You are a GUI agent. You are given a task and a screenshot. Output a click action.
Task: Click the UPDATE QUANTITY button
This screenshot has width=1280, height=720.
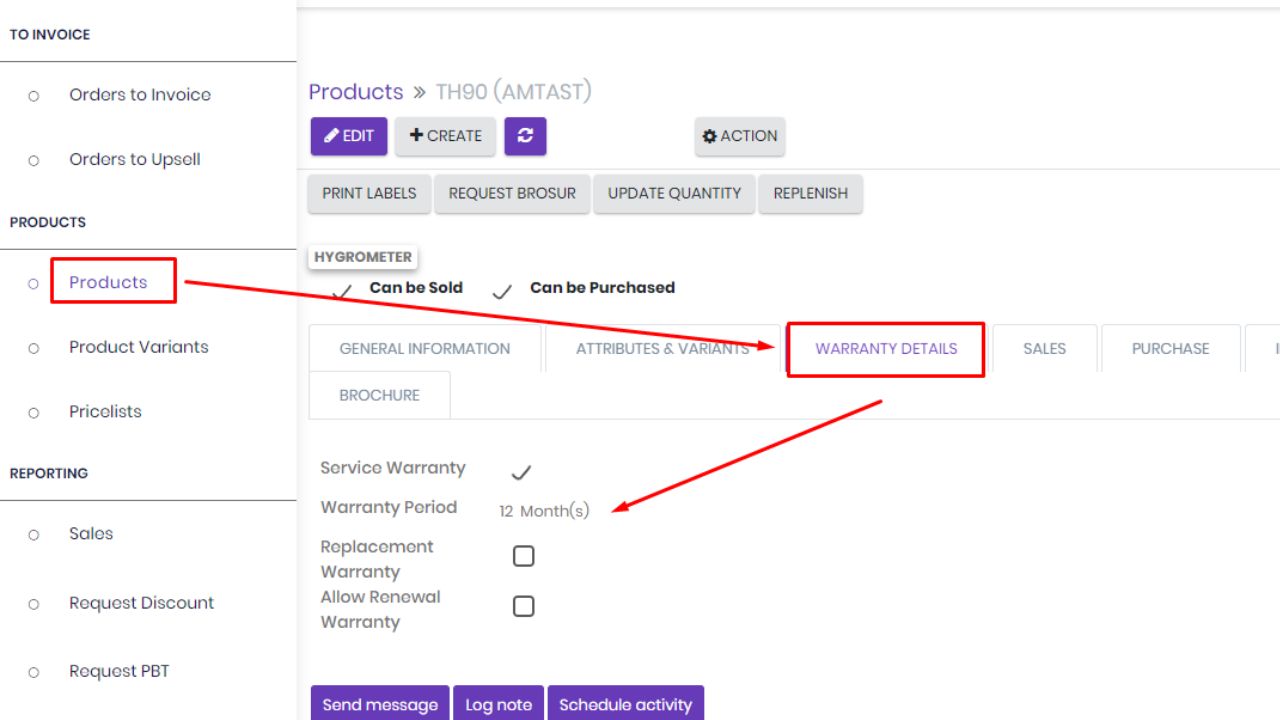click(x=674, y=194)
